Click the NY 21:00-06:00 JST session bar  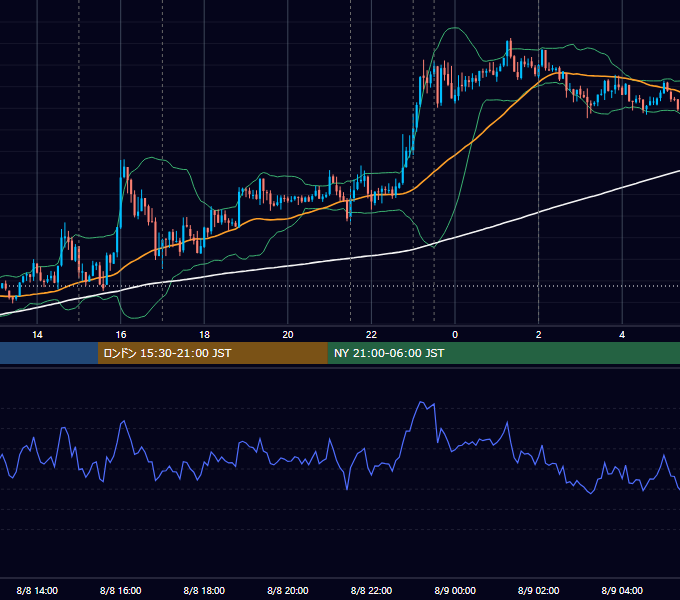coord(503,353)
